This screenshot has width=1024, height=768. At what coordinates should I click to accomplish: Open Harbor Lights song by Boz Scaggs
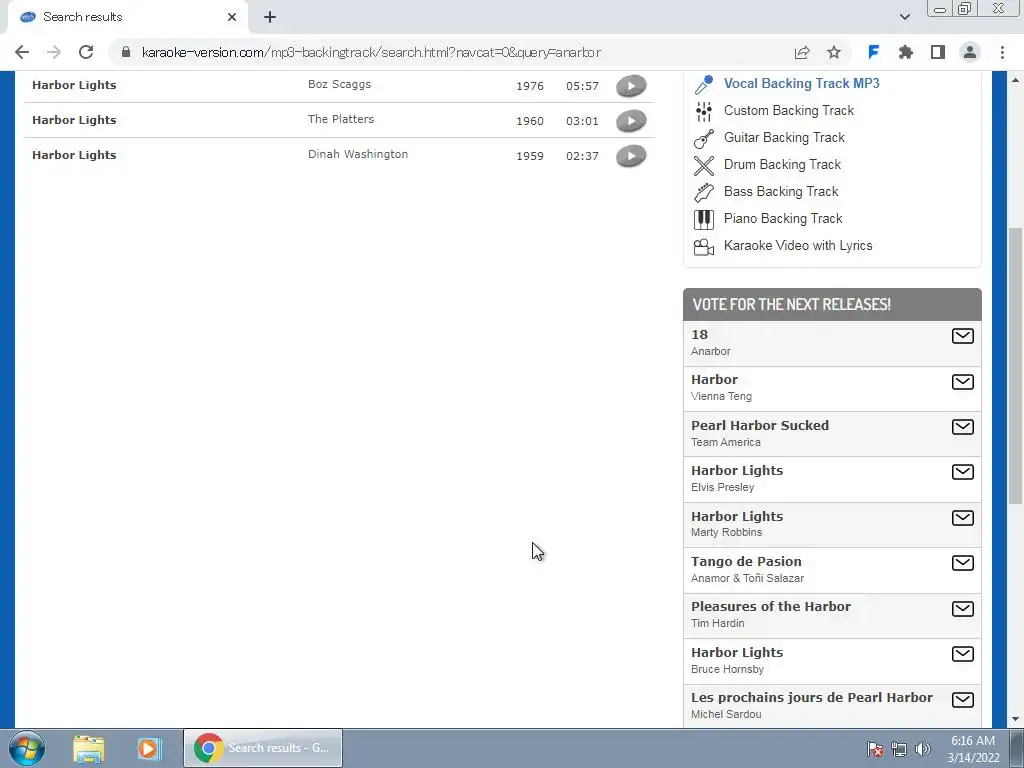coord(74,85)
